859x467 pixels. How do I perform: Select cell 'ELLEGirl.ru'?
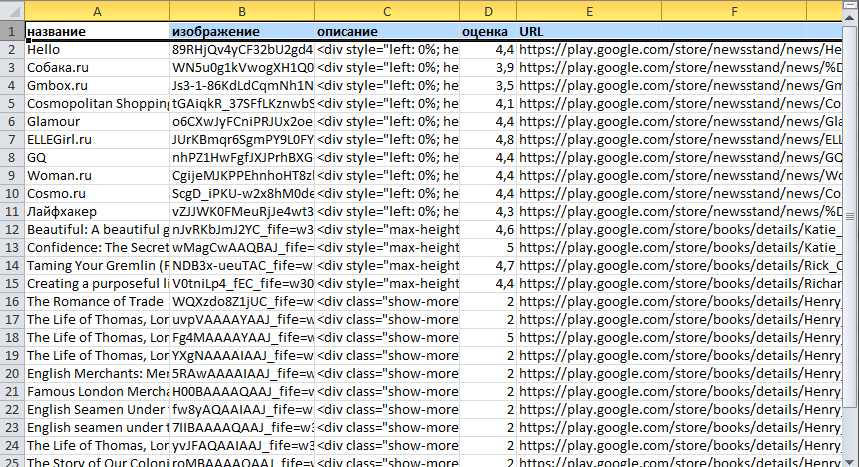click(x=97, y=139)
